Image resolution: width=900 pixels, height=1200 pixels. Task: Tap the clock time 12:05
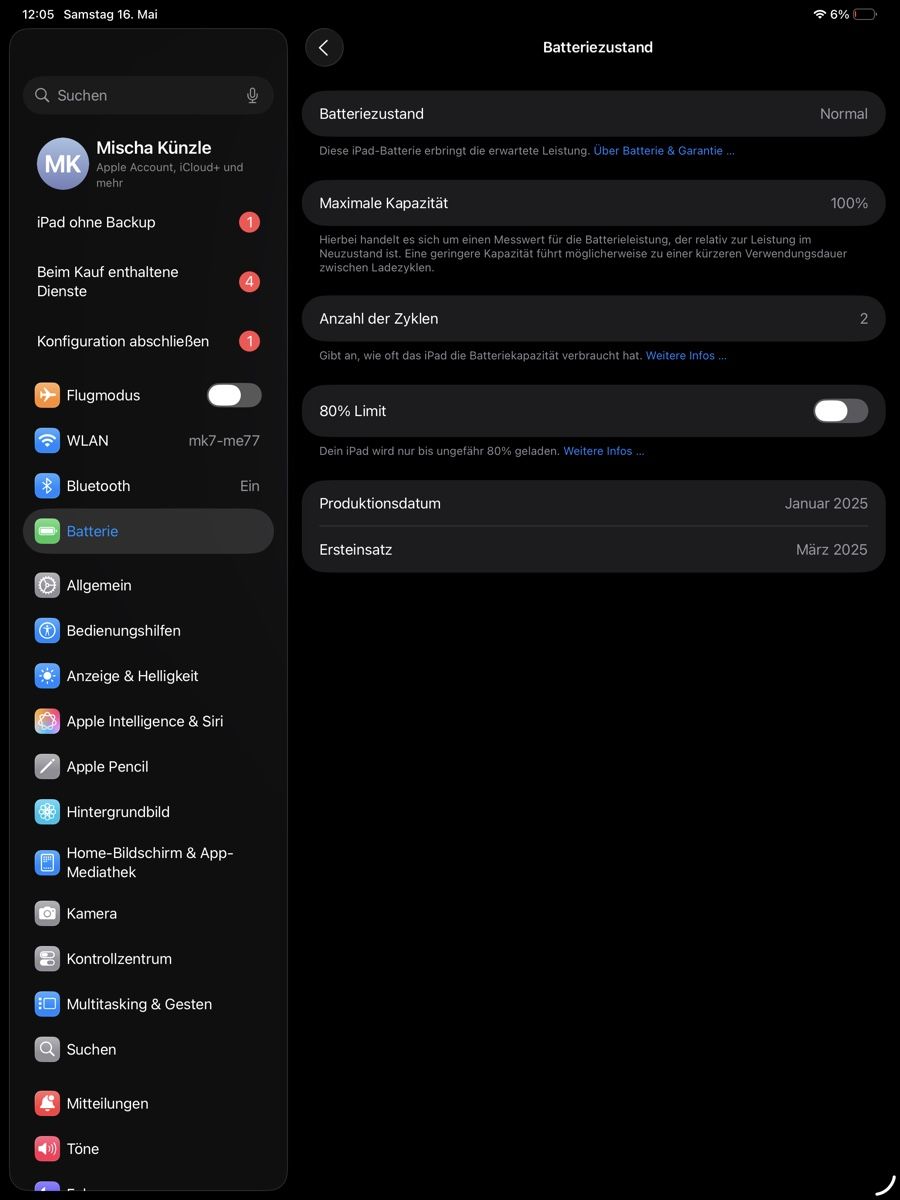[x=38, y=14]
